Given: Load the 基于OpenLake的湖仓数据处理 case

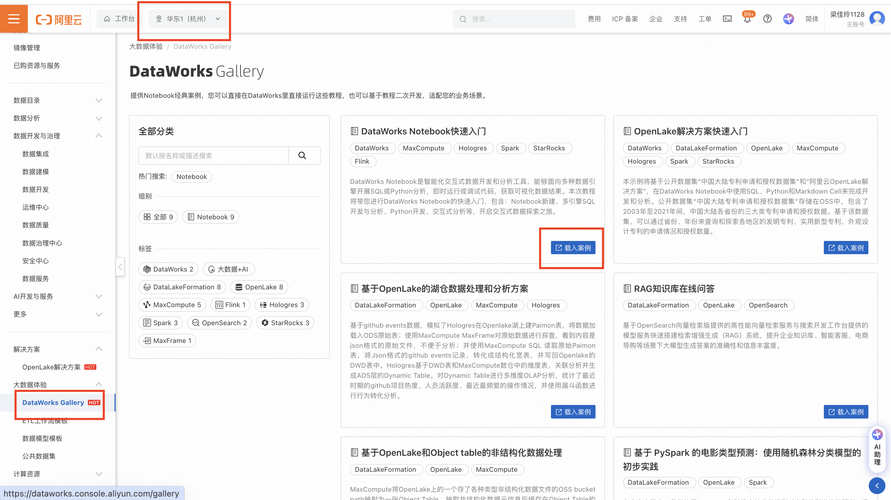Looking at the screenshot, I should 573,412.
